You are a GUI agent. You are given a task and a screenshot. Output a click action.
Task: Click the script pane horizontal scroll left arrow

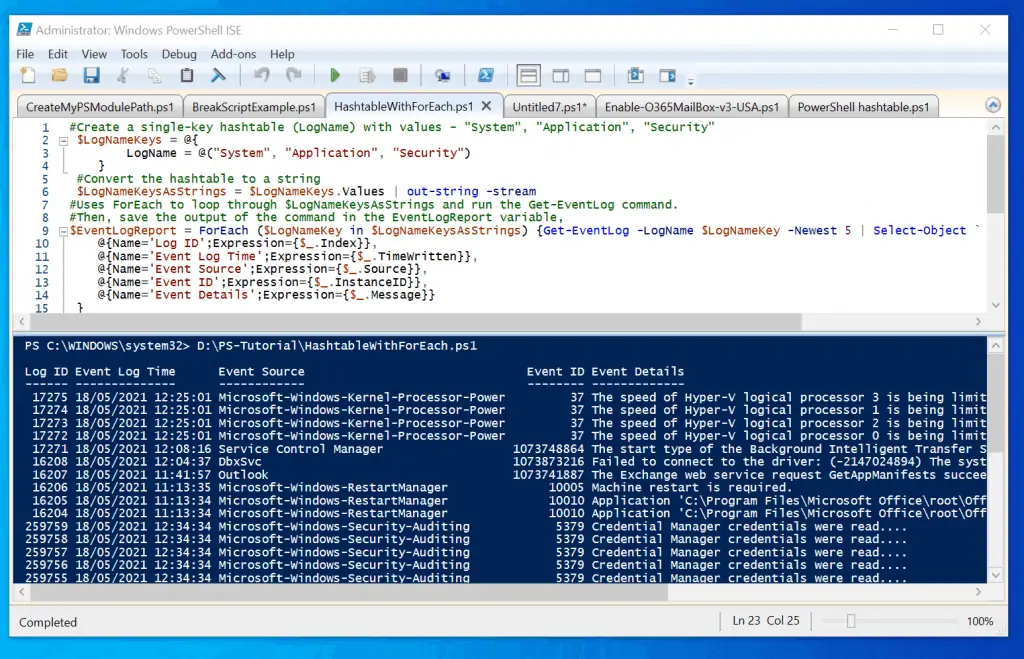pyautogui.click(x=22, y=321)
